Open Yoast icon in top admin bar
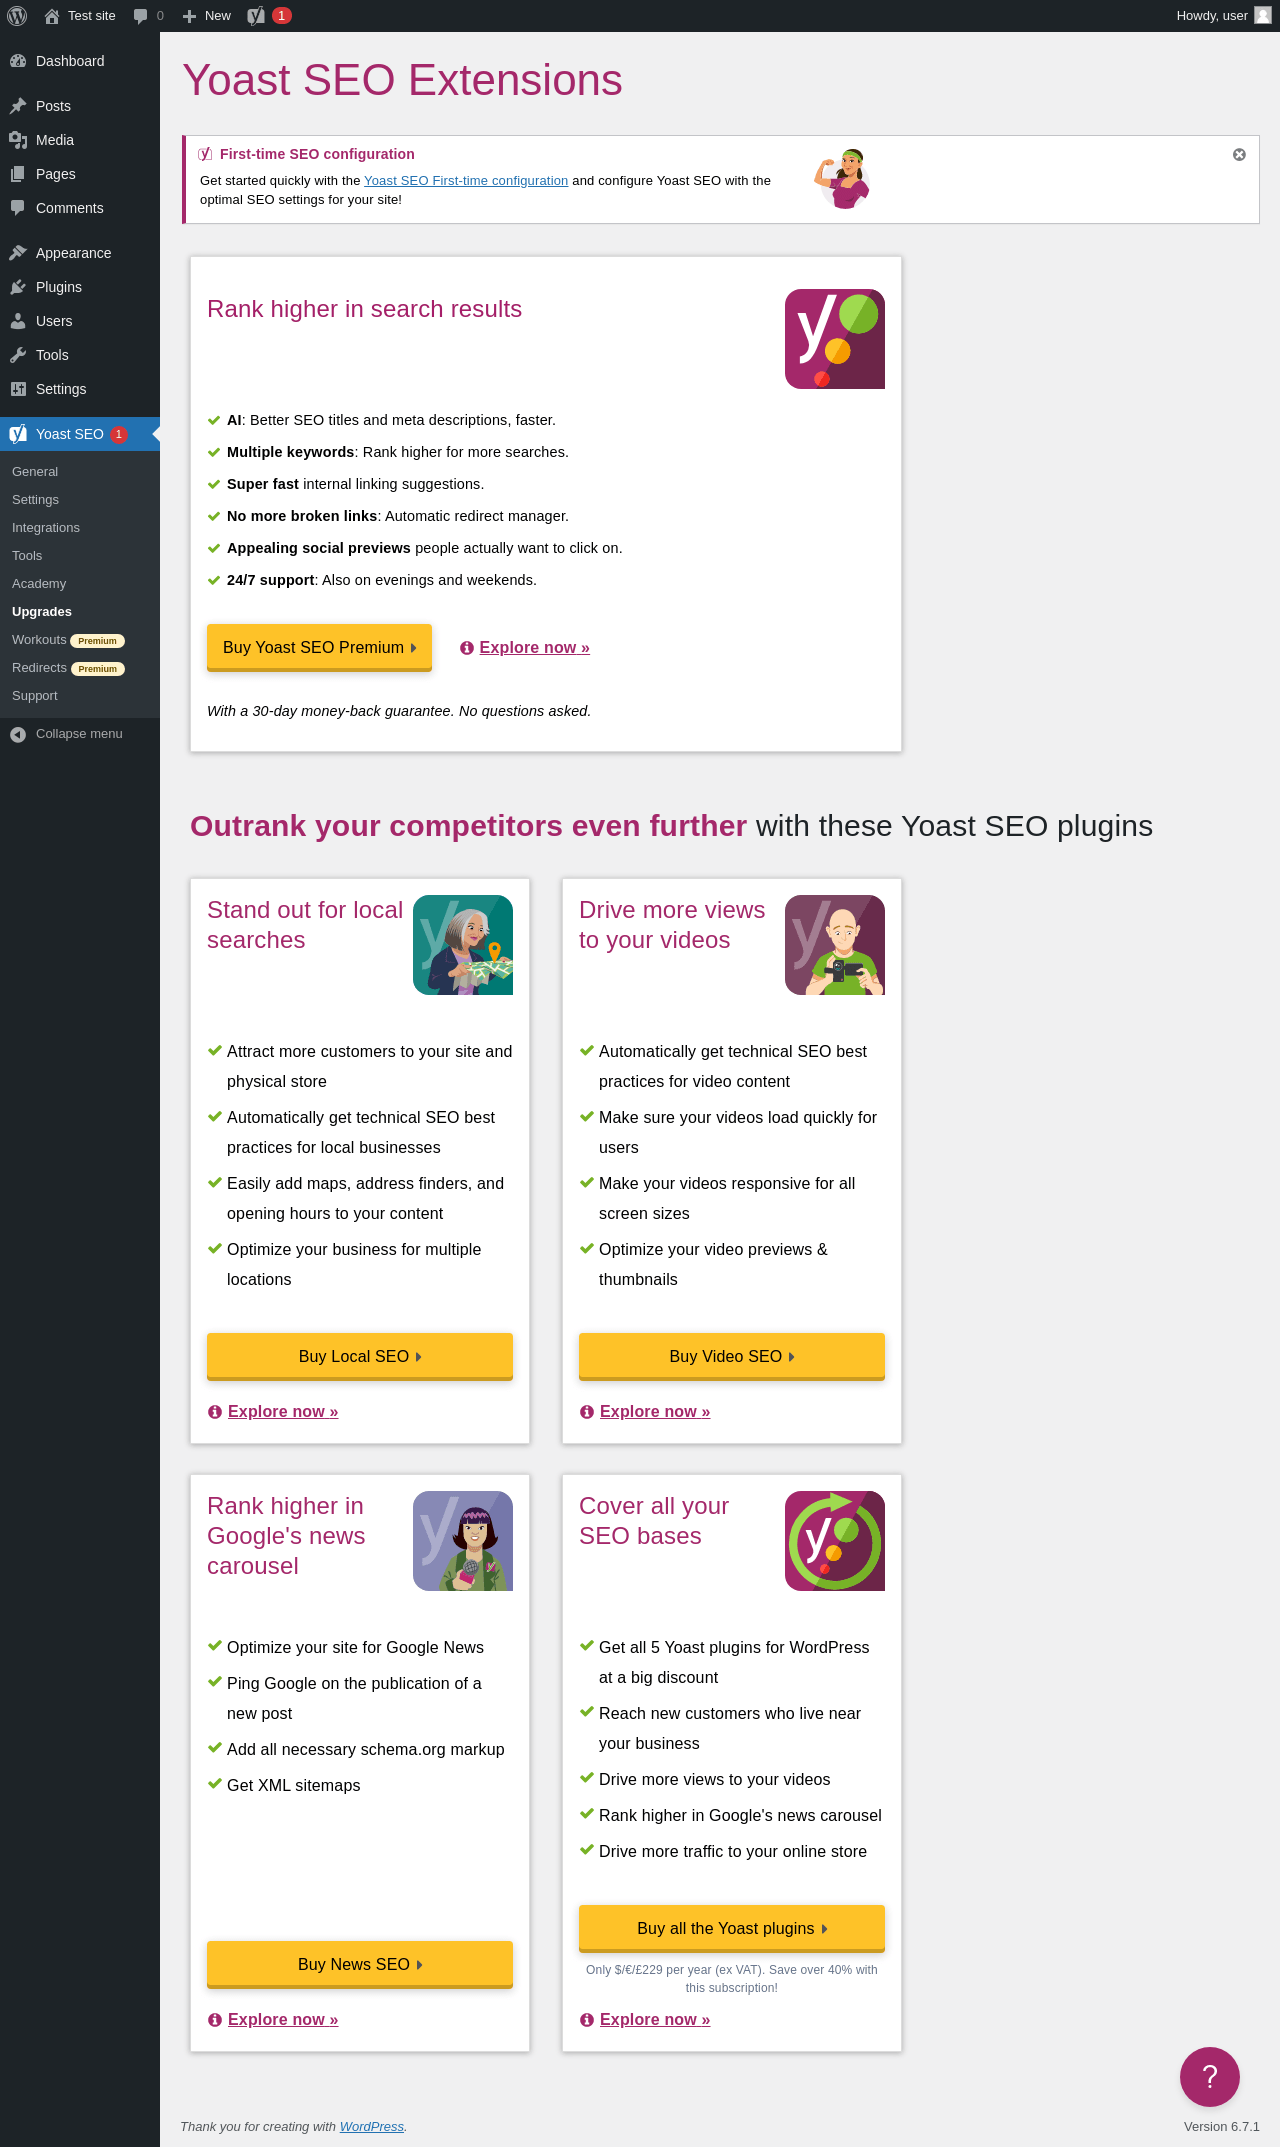The height and width of the screenshot is (2147, 1280). point(257,16)
